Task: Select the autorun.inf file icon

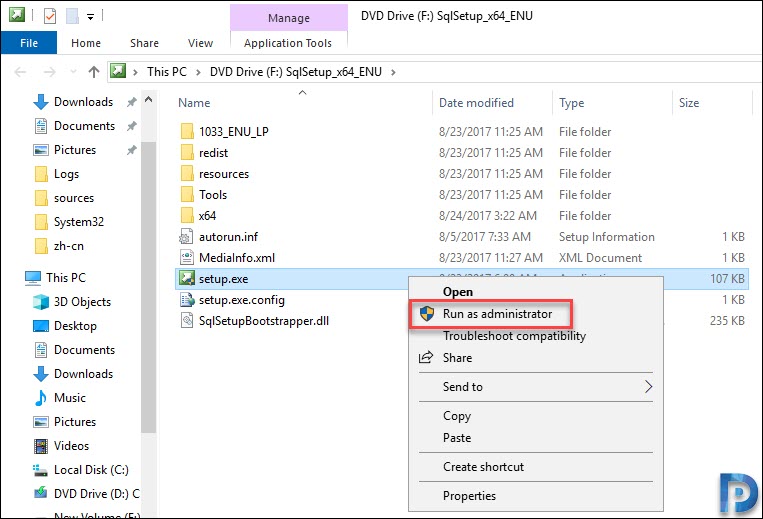Action: click(187, 236)
